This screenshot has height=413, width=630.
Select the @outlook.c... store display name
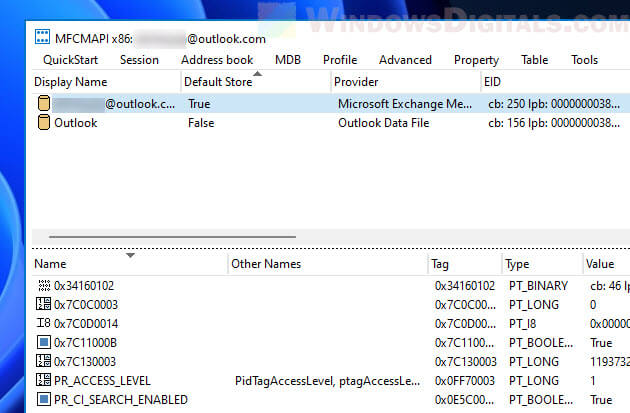pyautogui.click(x=114, y=104)
